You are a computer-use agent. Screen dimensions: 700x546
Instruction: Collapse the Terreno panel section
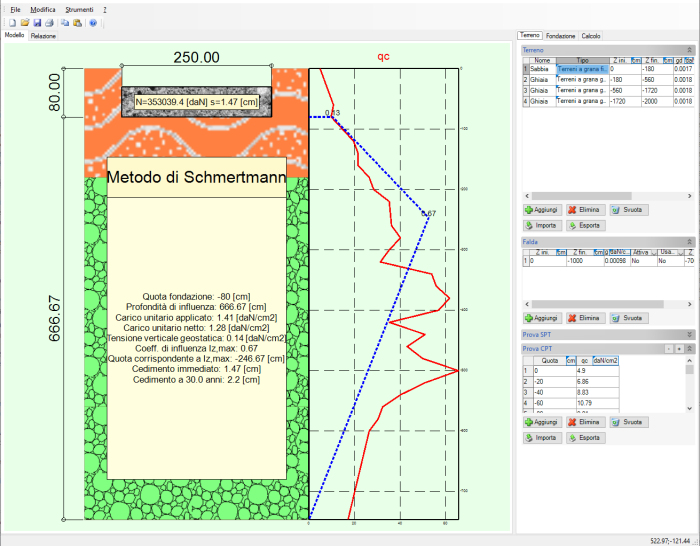pyautogui.click(x=689, y=49)
